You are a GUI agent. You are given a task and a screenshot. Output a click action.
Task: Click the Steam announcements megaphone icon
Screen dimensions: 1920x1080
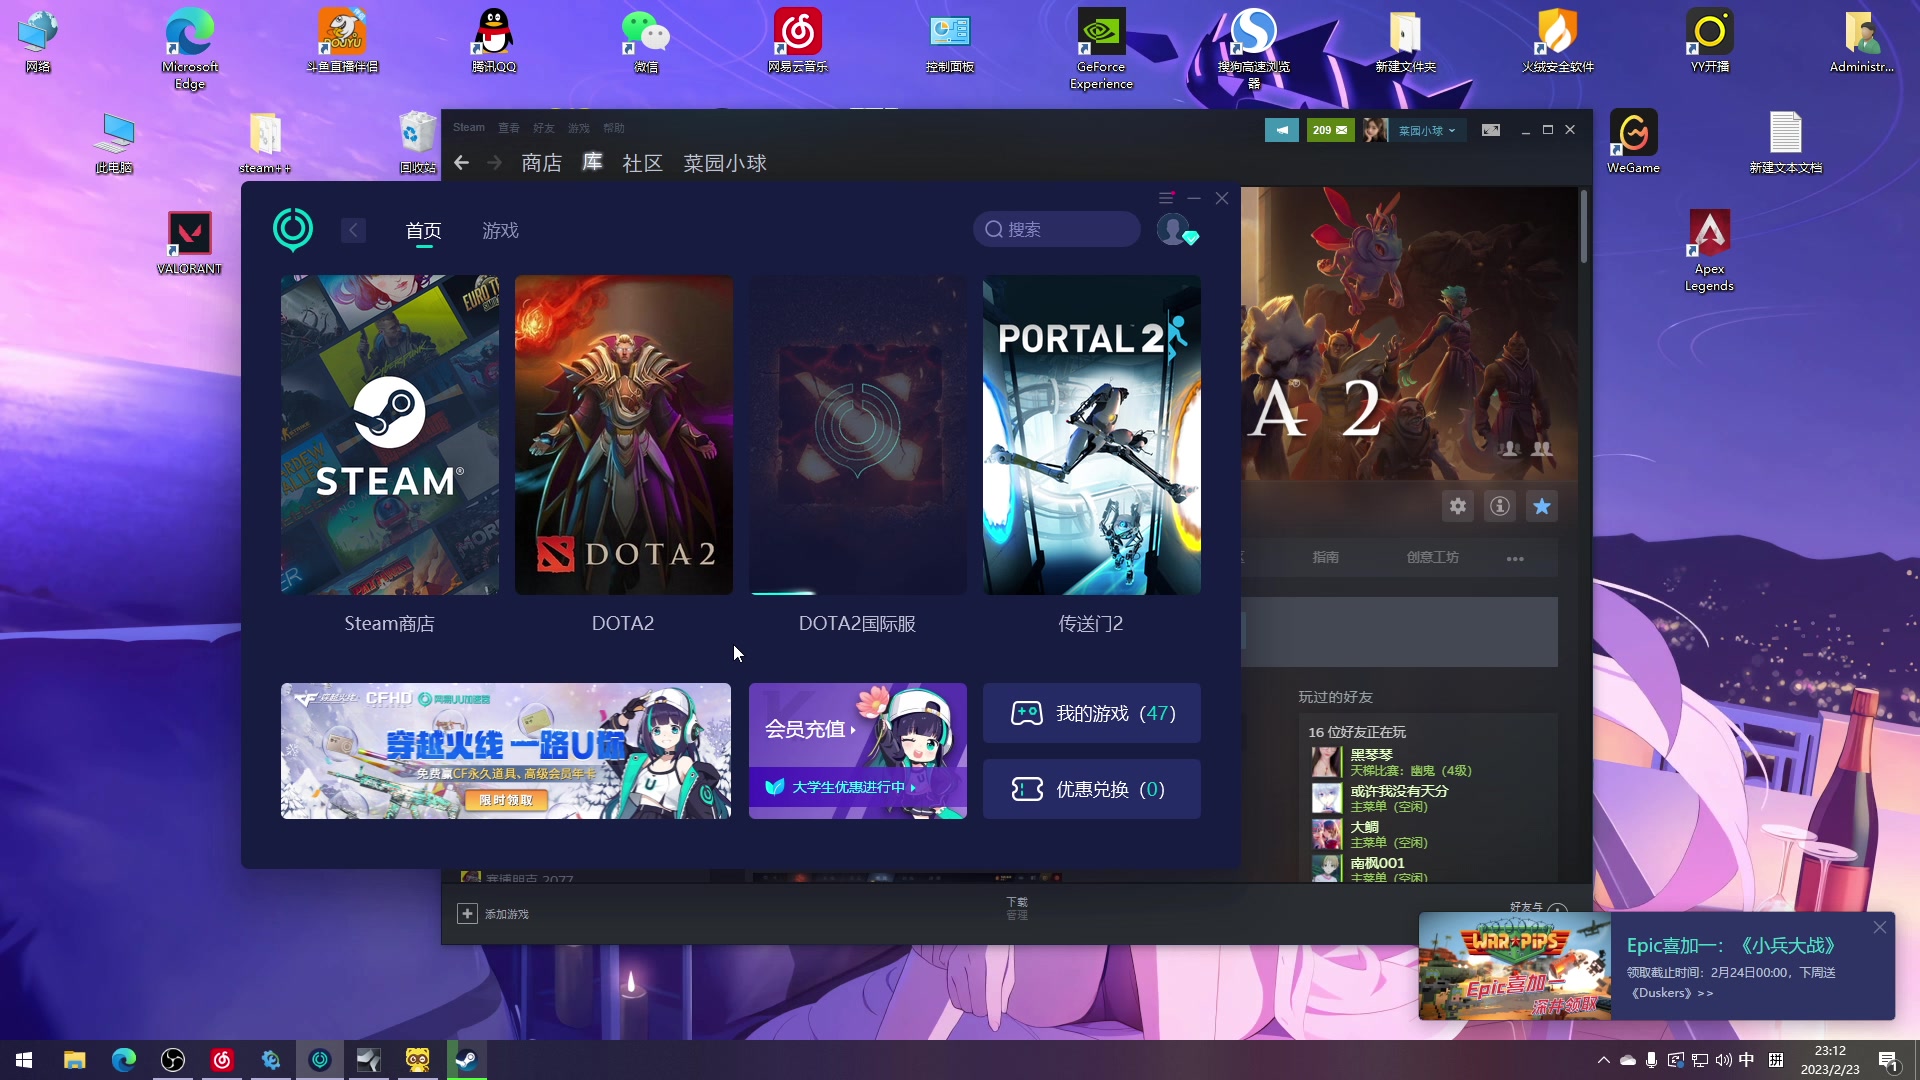point(1281,130)
